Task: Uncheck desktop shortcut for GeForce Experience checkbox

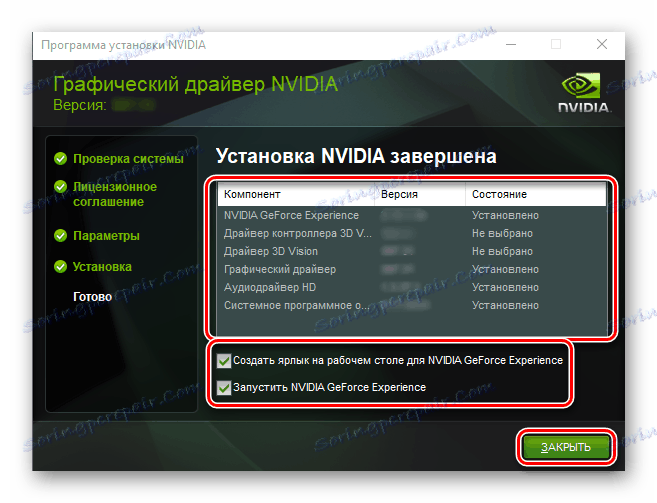Action: click(224, 360)
